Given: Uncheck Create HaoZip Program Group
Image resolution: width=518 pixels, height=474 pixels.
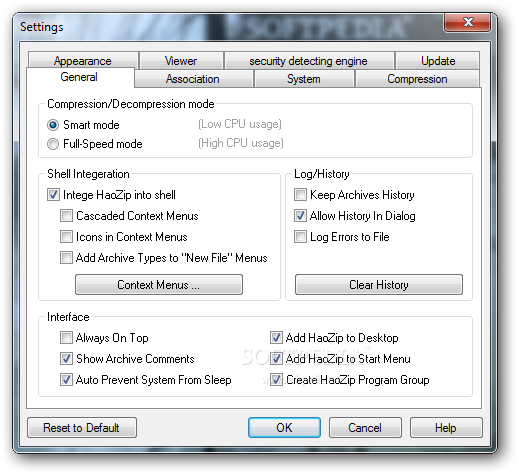Looking at the screenshot, I should click(276, 380).
